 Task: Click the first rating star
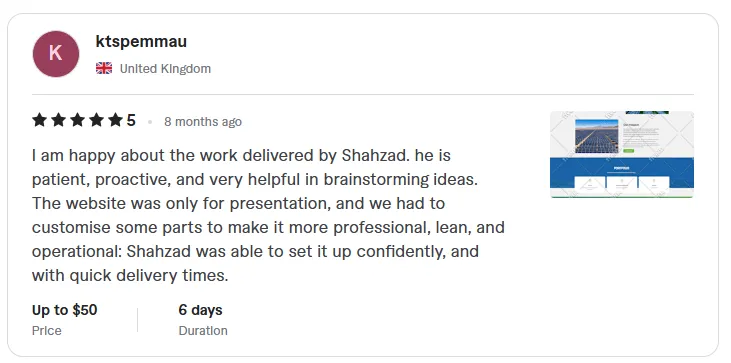click(x=40, y=120)
